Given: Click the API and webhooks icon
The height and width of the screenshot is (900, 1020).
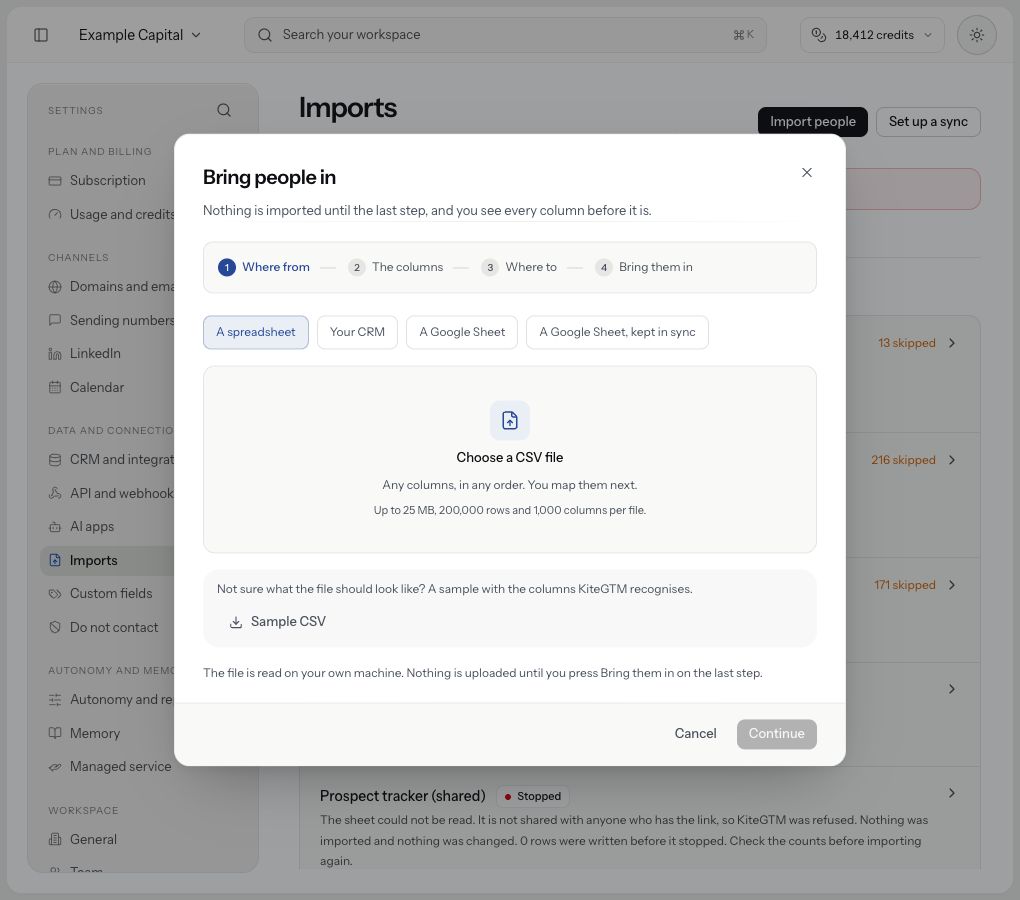Looking at the screenshot, I should (x=55, y=494).
